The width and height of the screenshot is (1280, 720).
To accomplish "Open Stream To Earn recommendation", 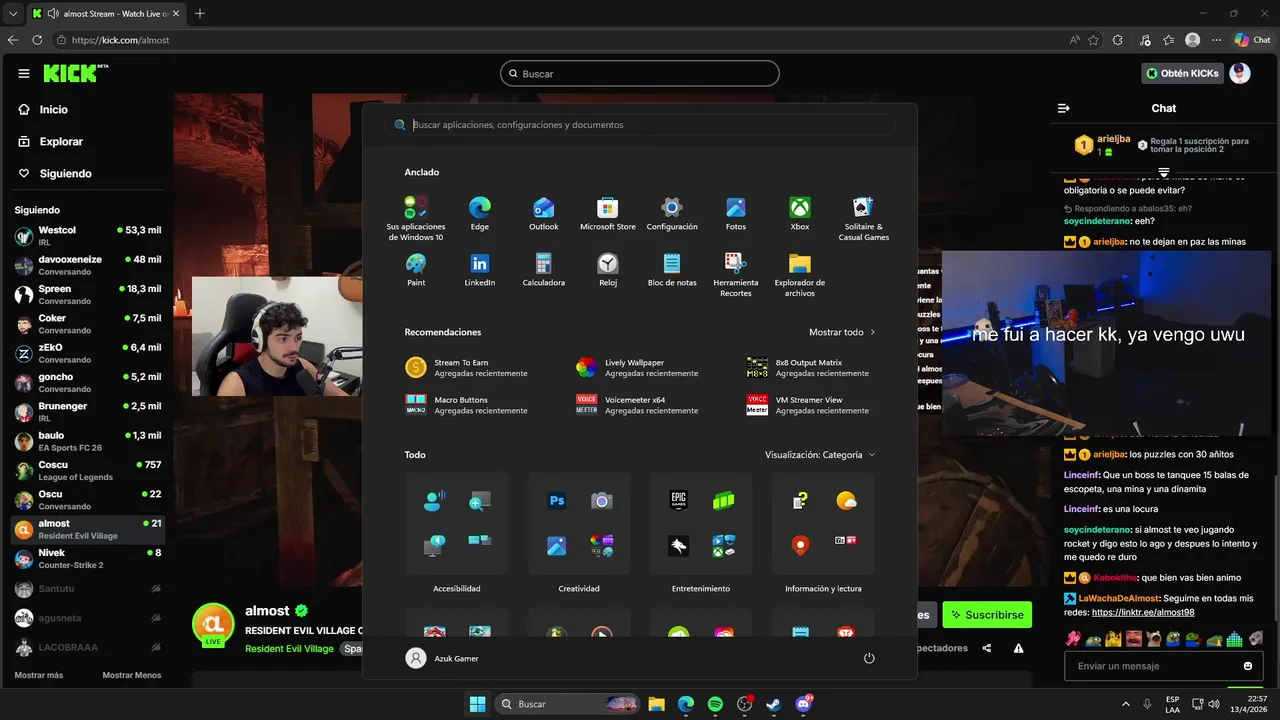I will (467, 367).
